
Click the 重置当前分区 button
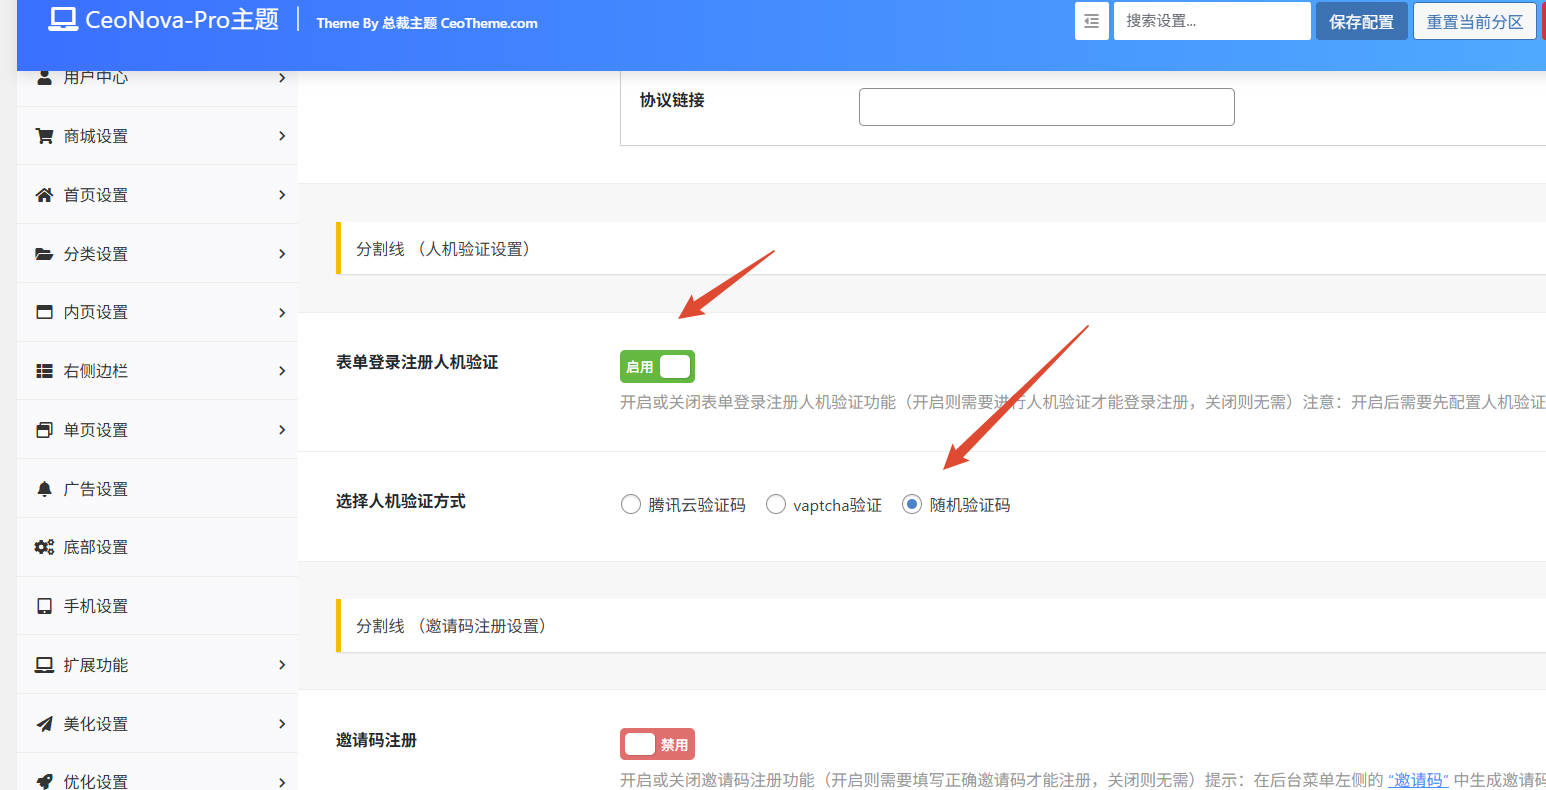(1474, 20)
